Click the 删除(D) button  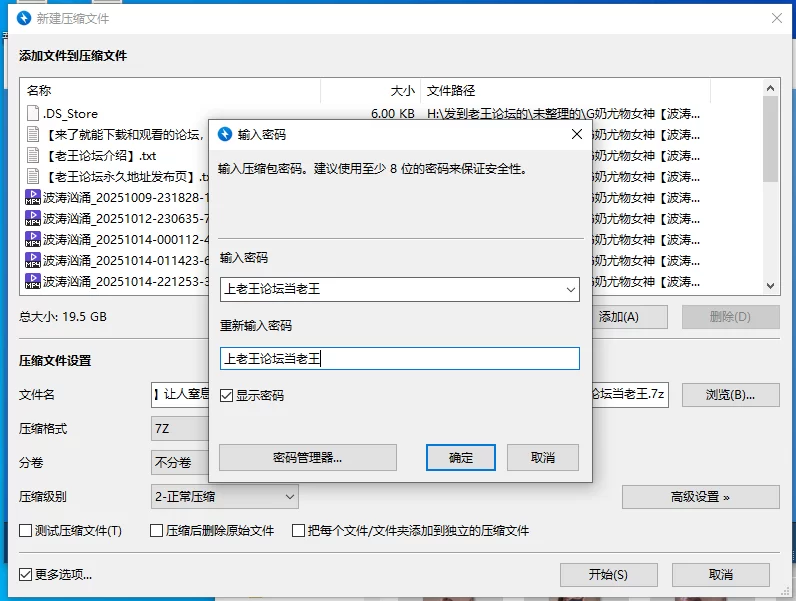[731, 317]
